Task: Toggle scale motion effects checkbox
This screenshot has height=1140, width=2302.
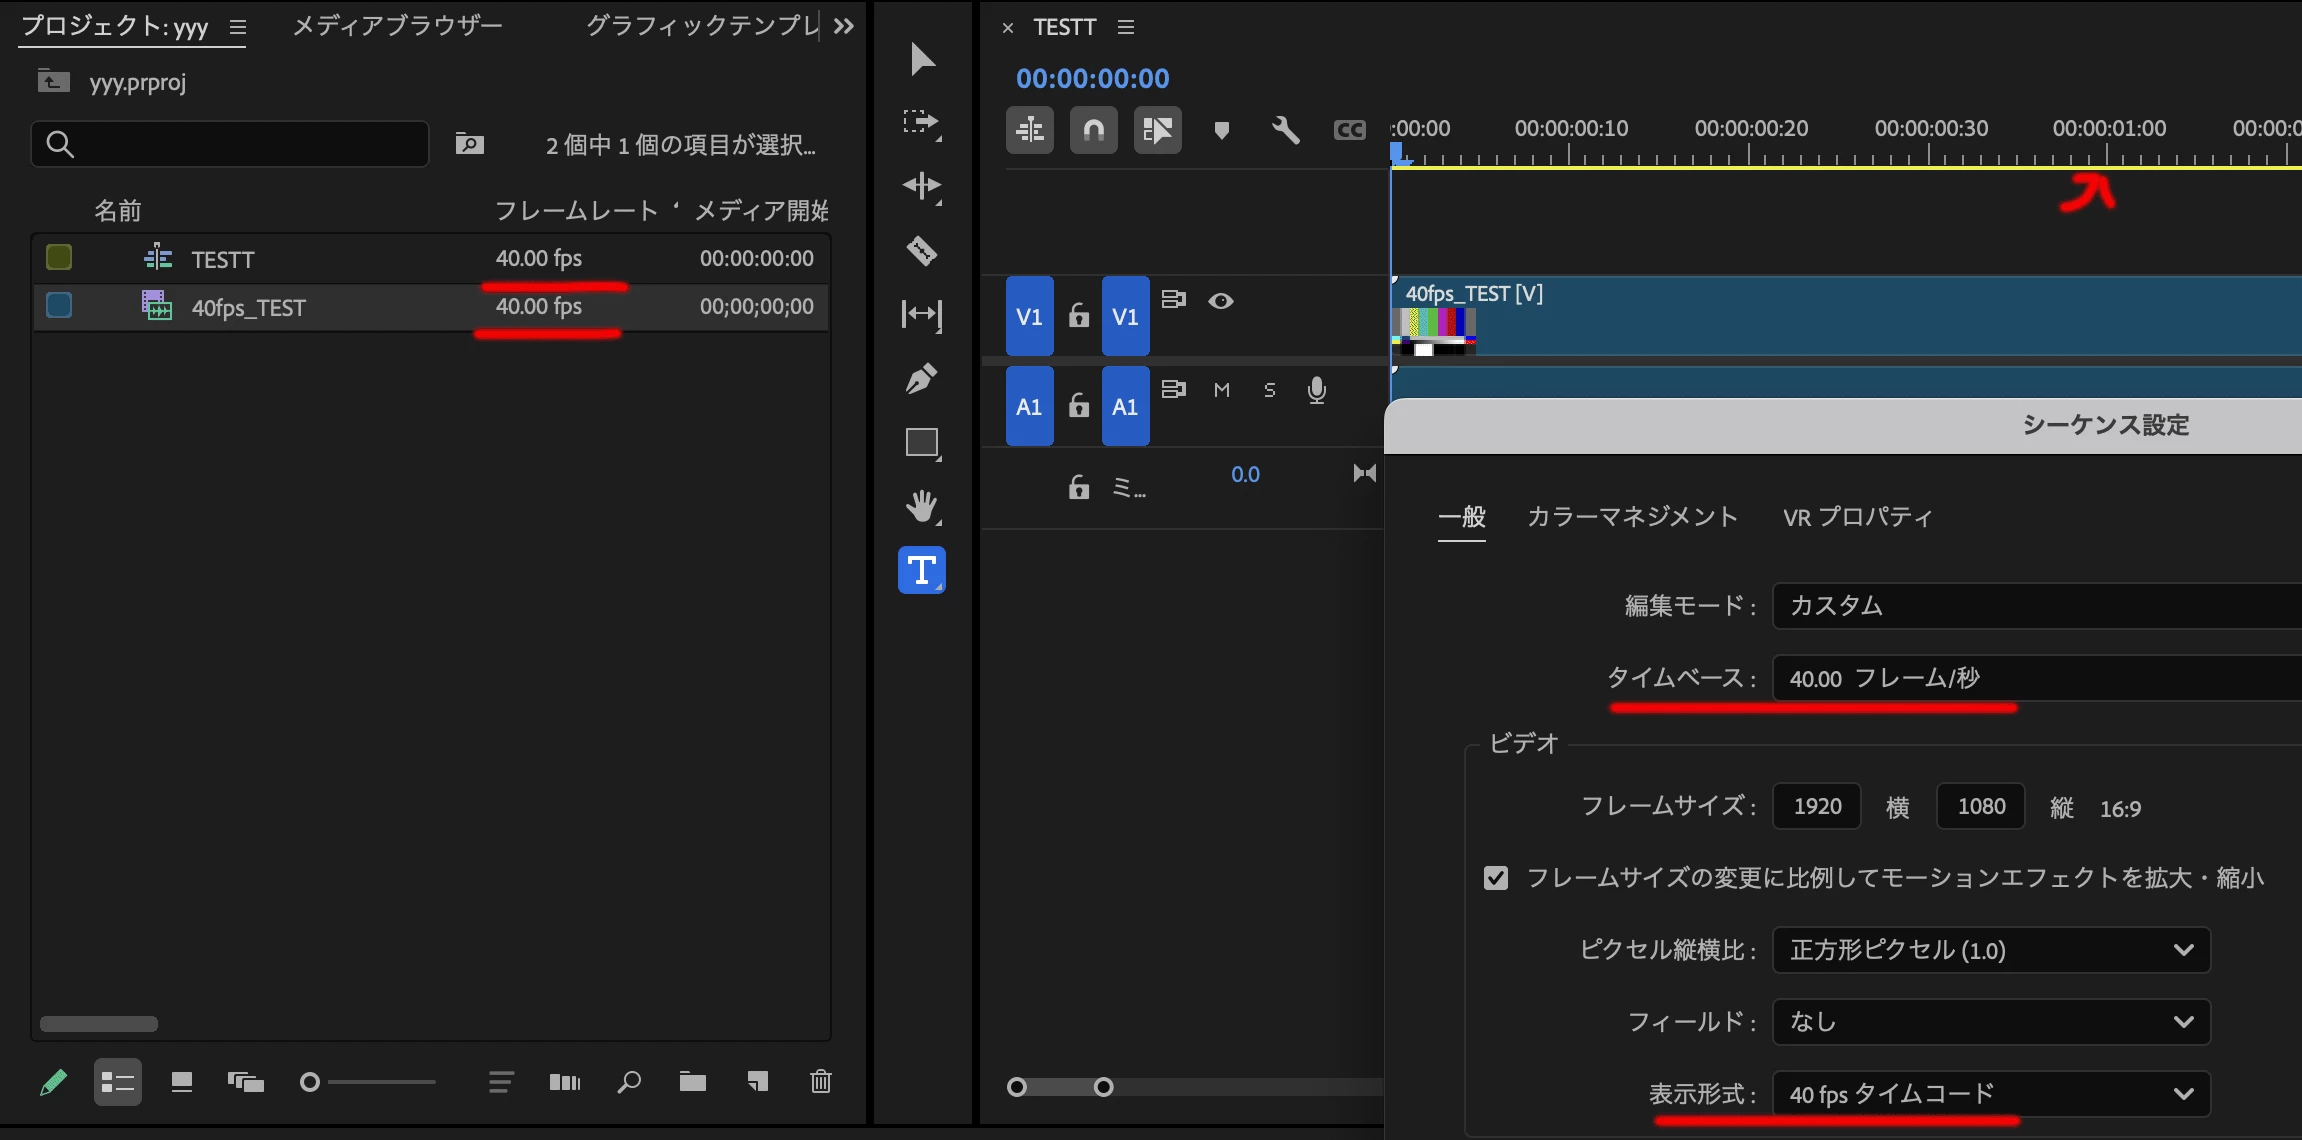Action: point(1496,878)
